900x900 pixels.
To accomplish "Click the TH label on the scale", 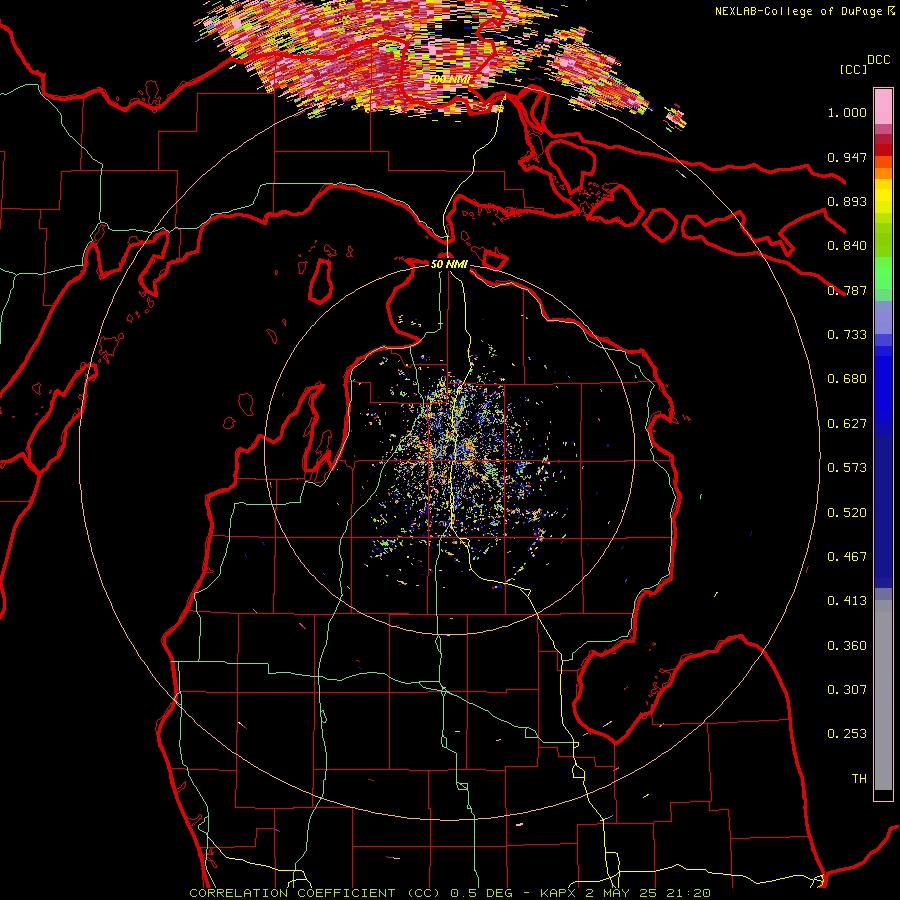I will click(x=859, y=779).
